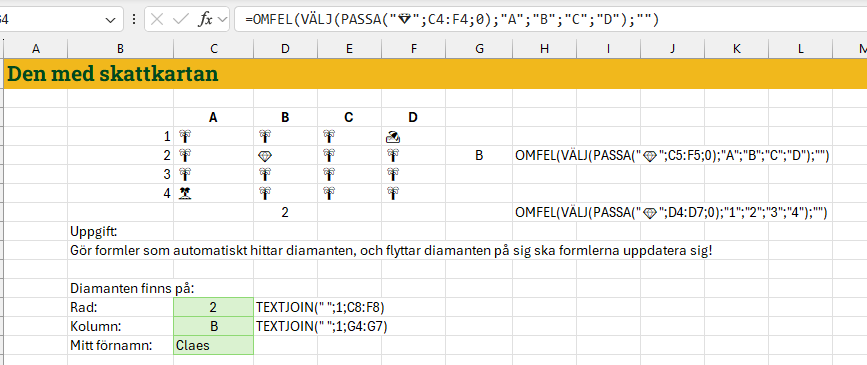Select column J header
This screenshot has height=365, width=867.
[672, 49]
